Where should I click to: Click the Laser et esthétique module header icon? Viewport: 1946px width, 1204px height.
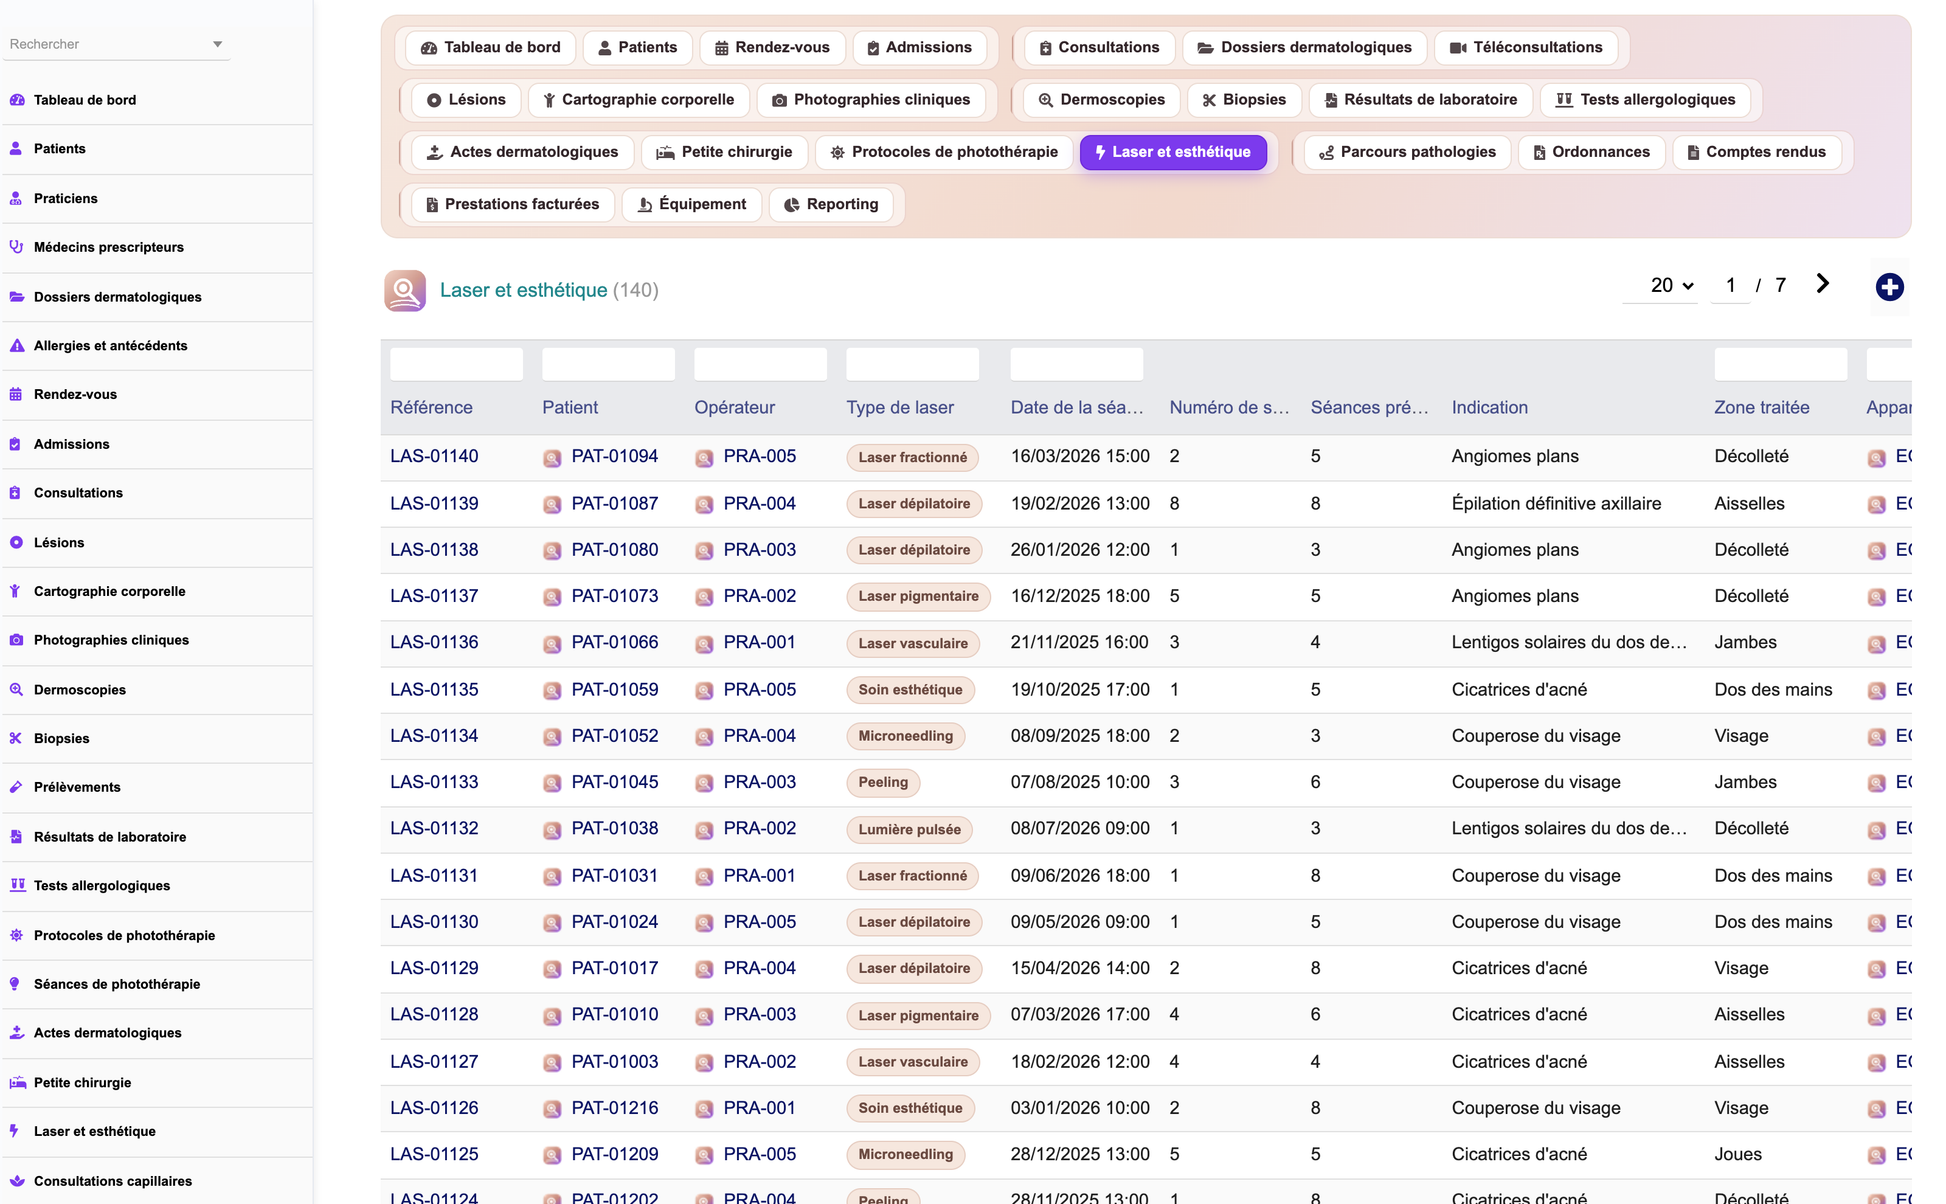[405, 291]
